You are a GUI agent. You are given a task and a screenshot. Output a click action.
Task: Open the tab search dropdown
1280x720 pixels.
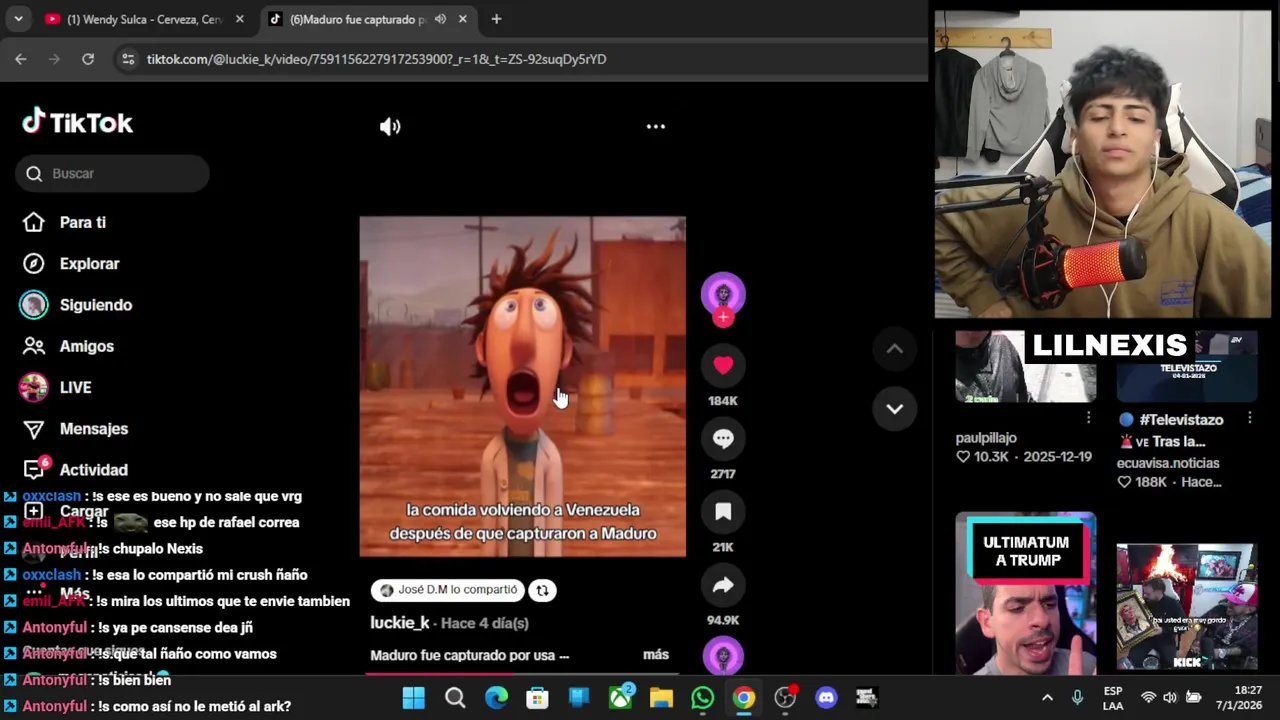(x=18, y=19)
